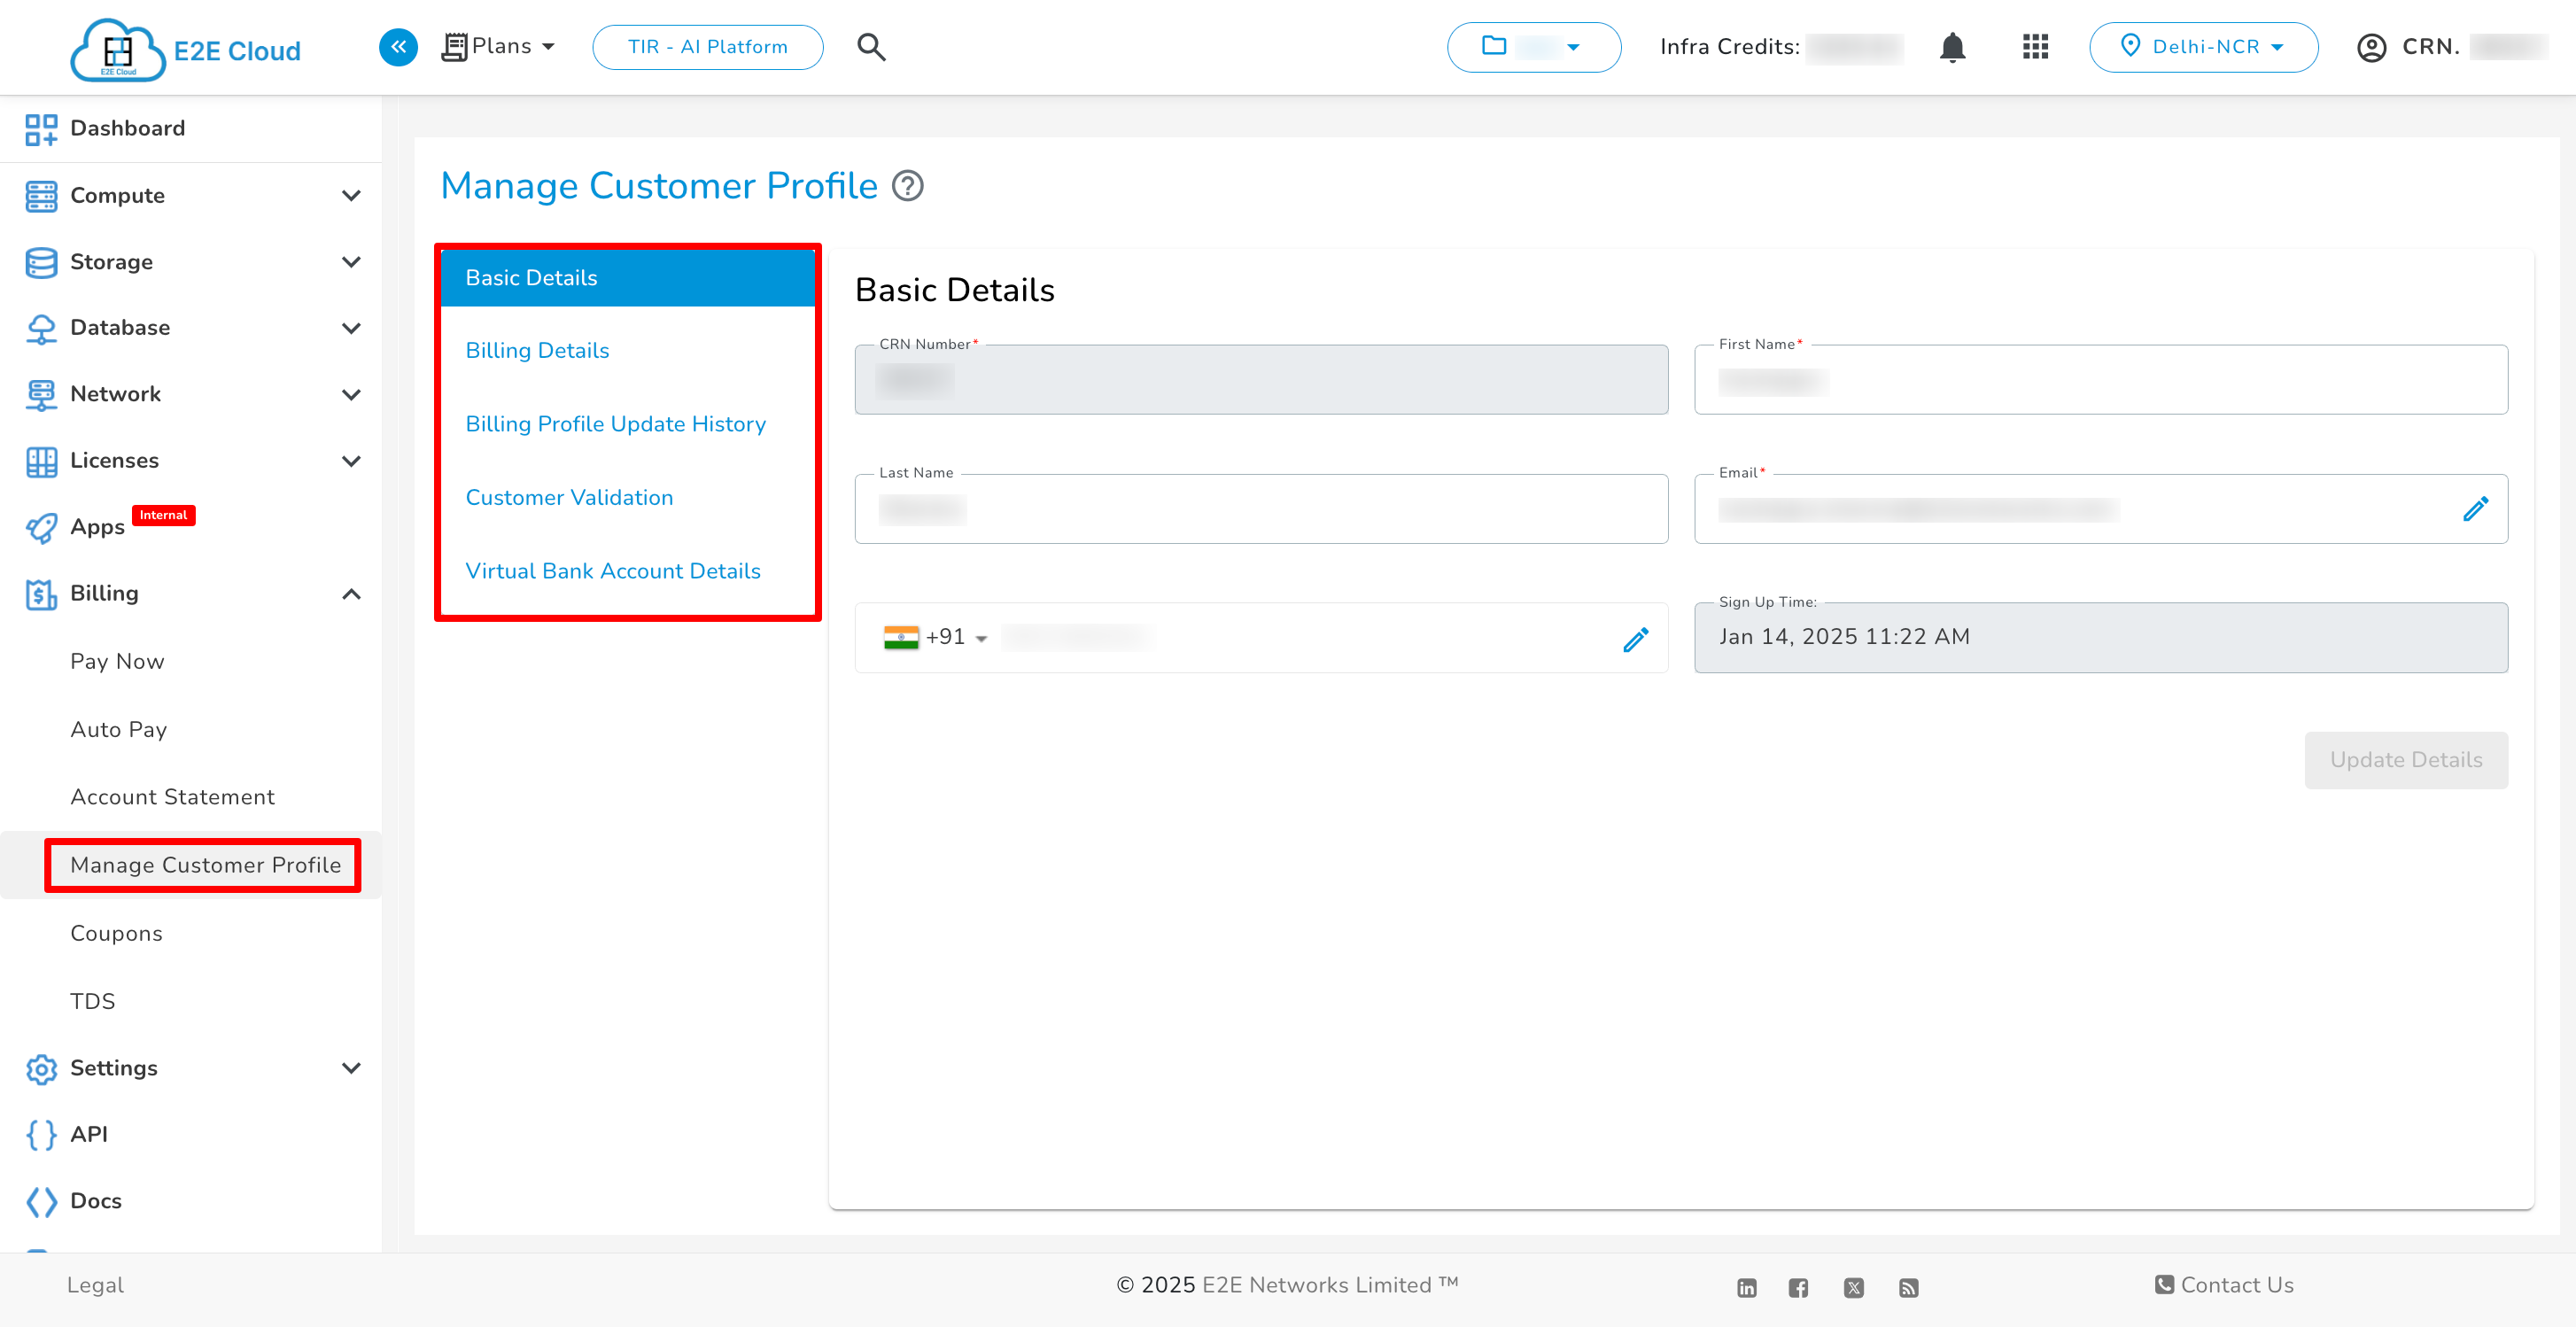Open LinkedIn icon in footer
Image resolution: width=2576 pixels, height=1327 pixels.
click(1746, 1288)
